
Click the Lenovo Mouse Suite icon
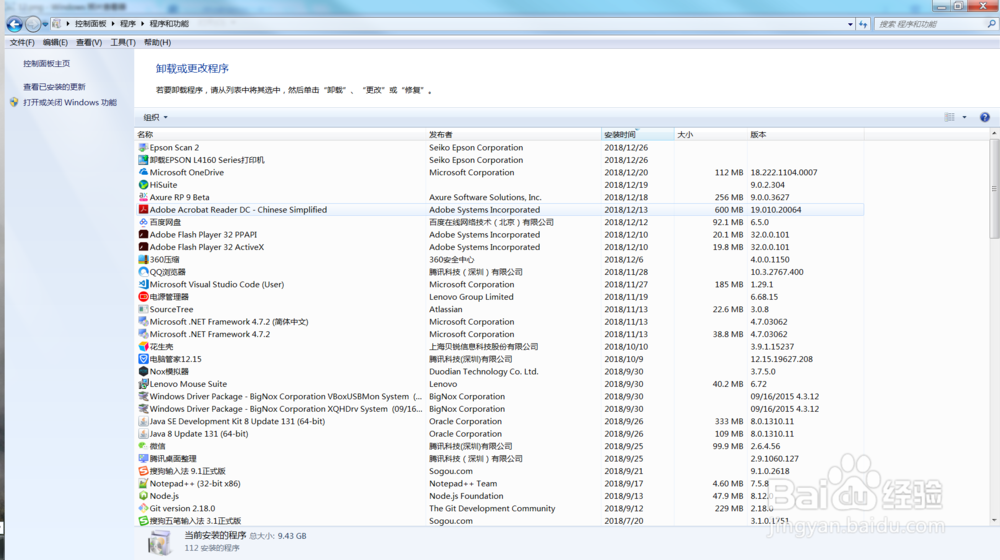[x=143, y=384]
